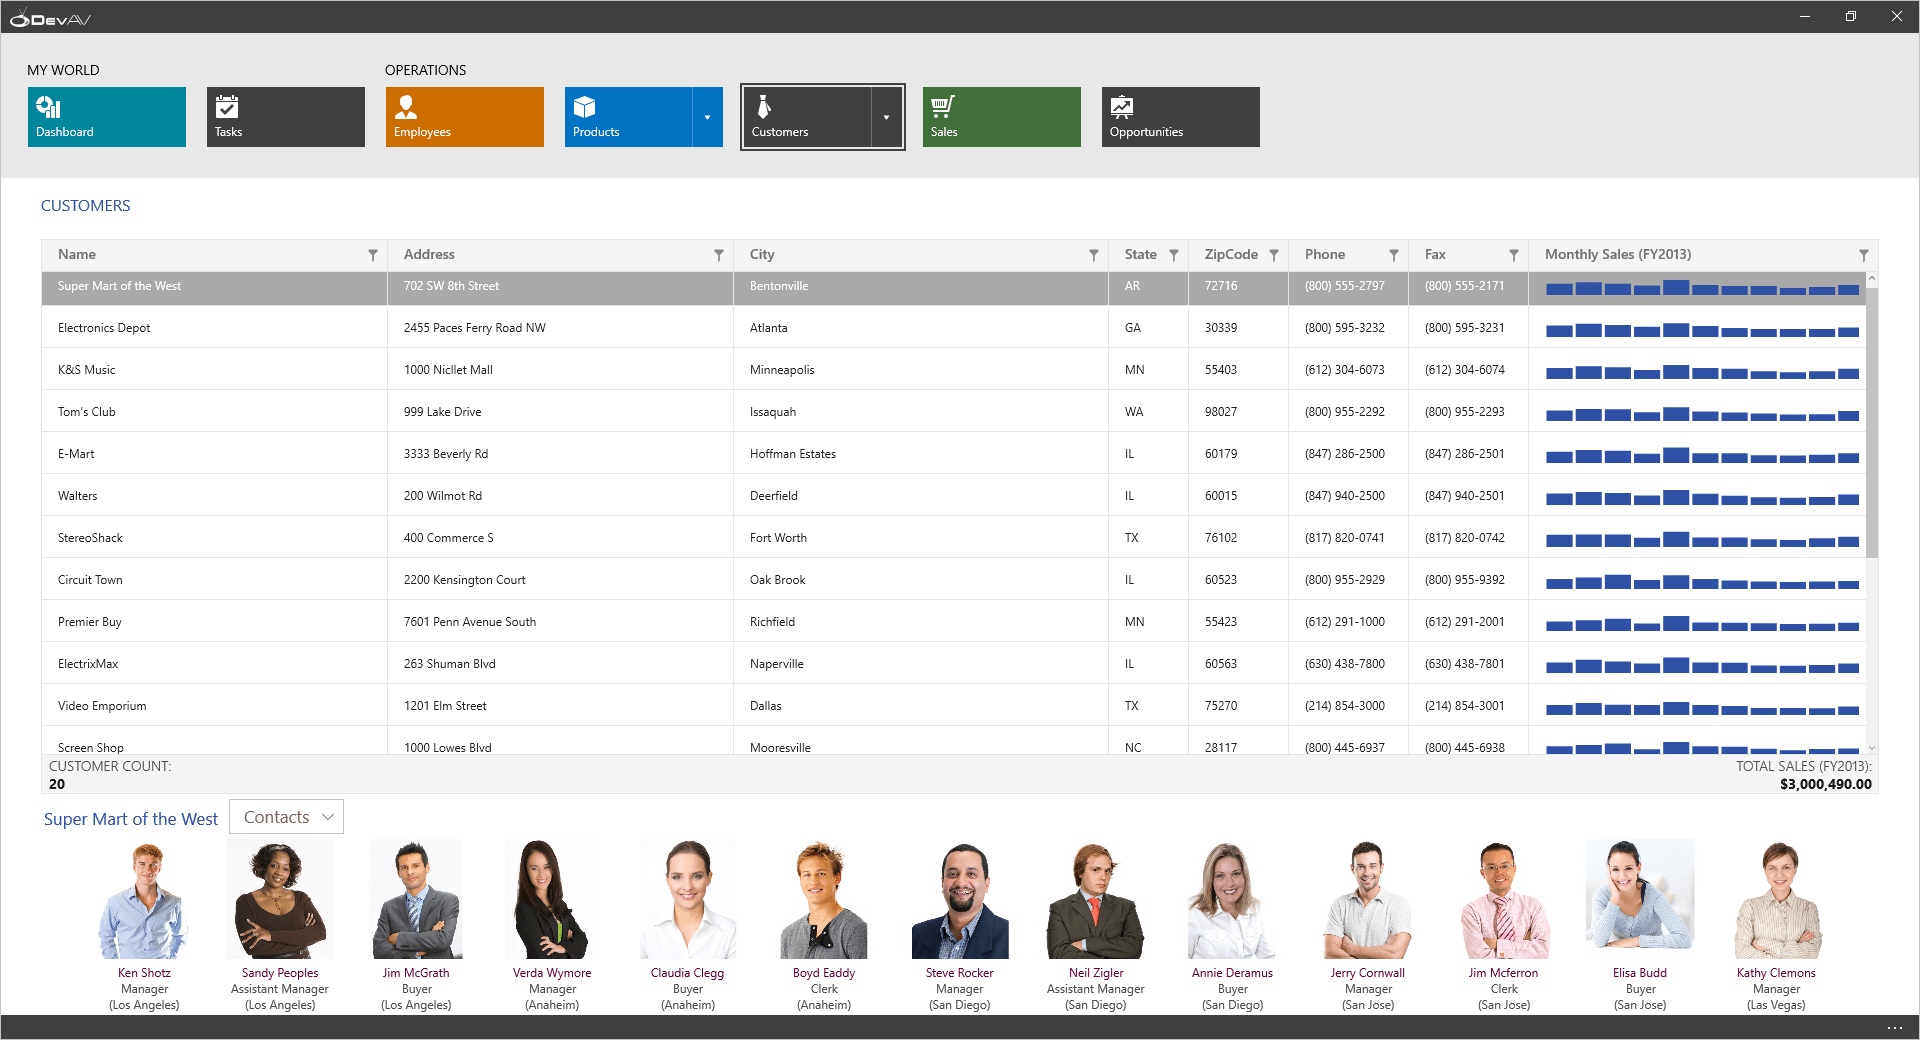This screenshot has height=1040, width=1920.
Task: Select Neil Zigler contact photo
Action: (x=1096, y=900)
